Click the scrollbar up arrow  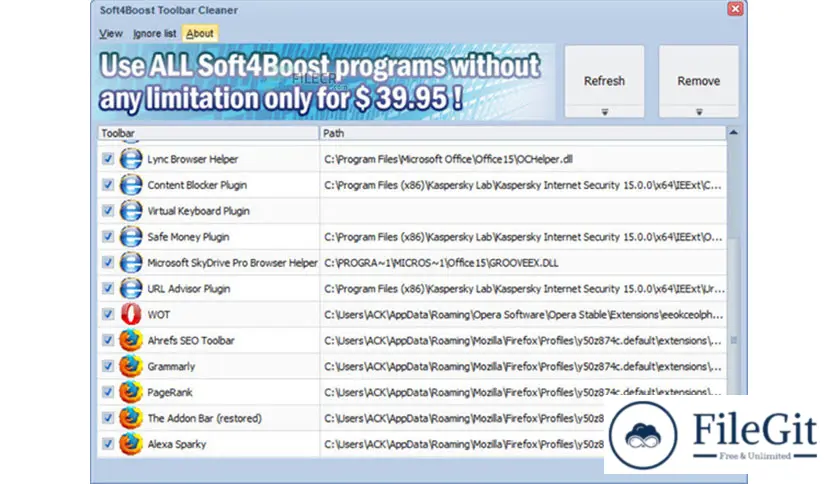[734, 133]
